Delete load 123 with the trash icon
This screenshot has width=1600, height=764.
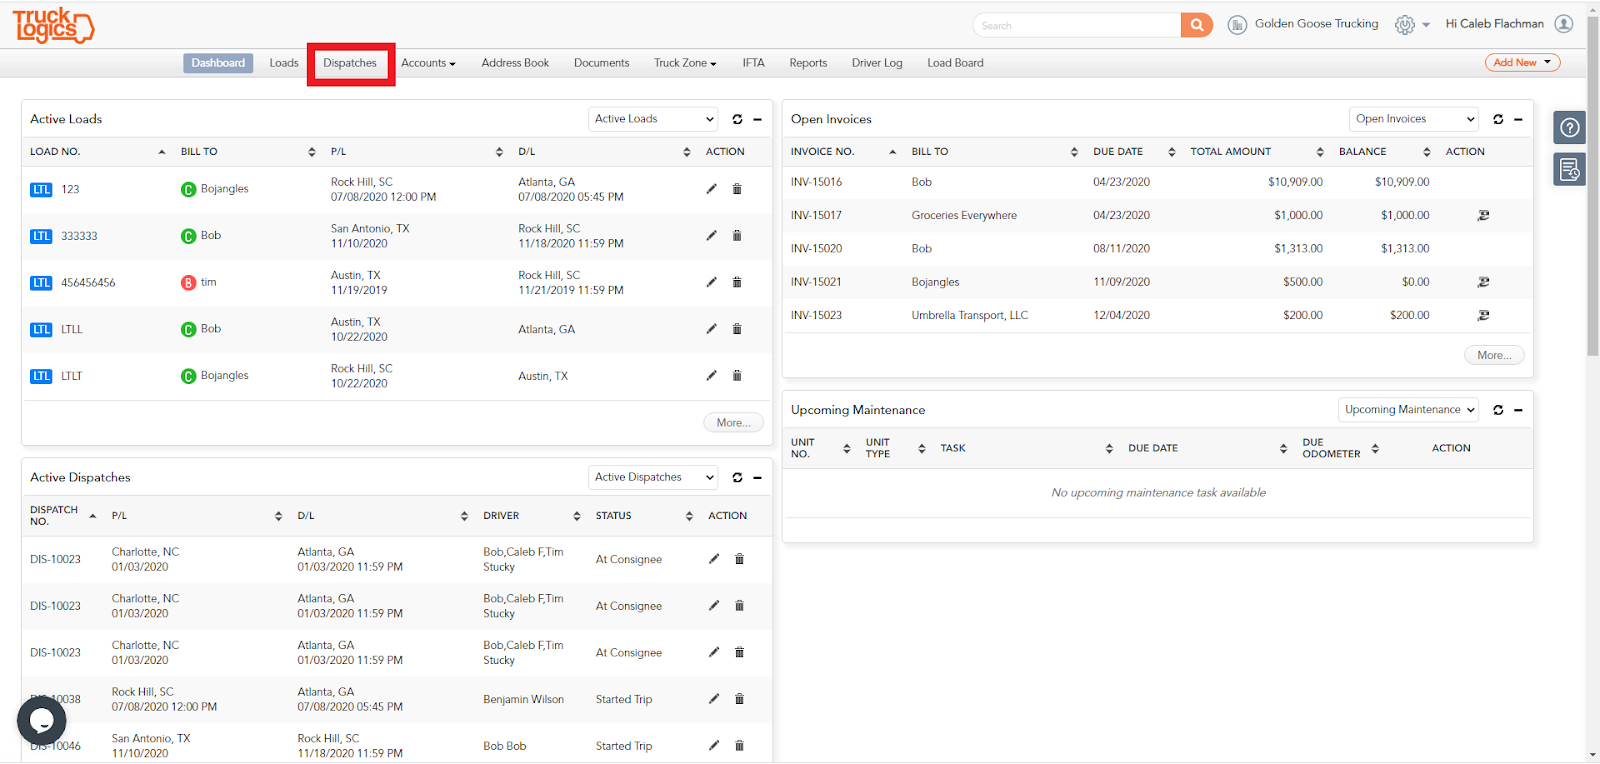pos(737,189)
